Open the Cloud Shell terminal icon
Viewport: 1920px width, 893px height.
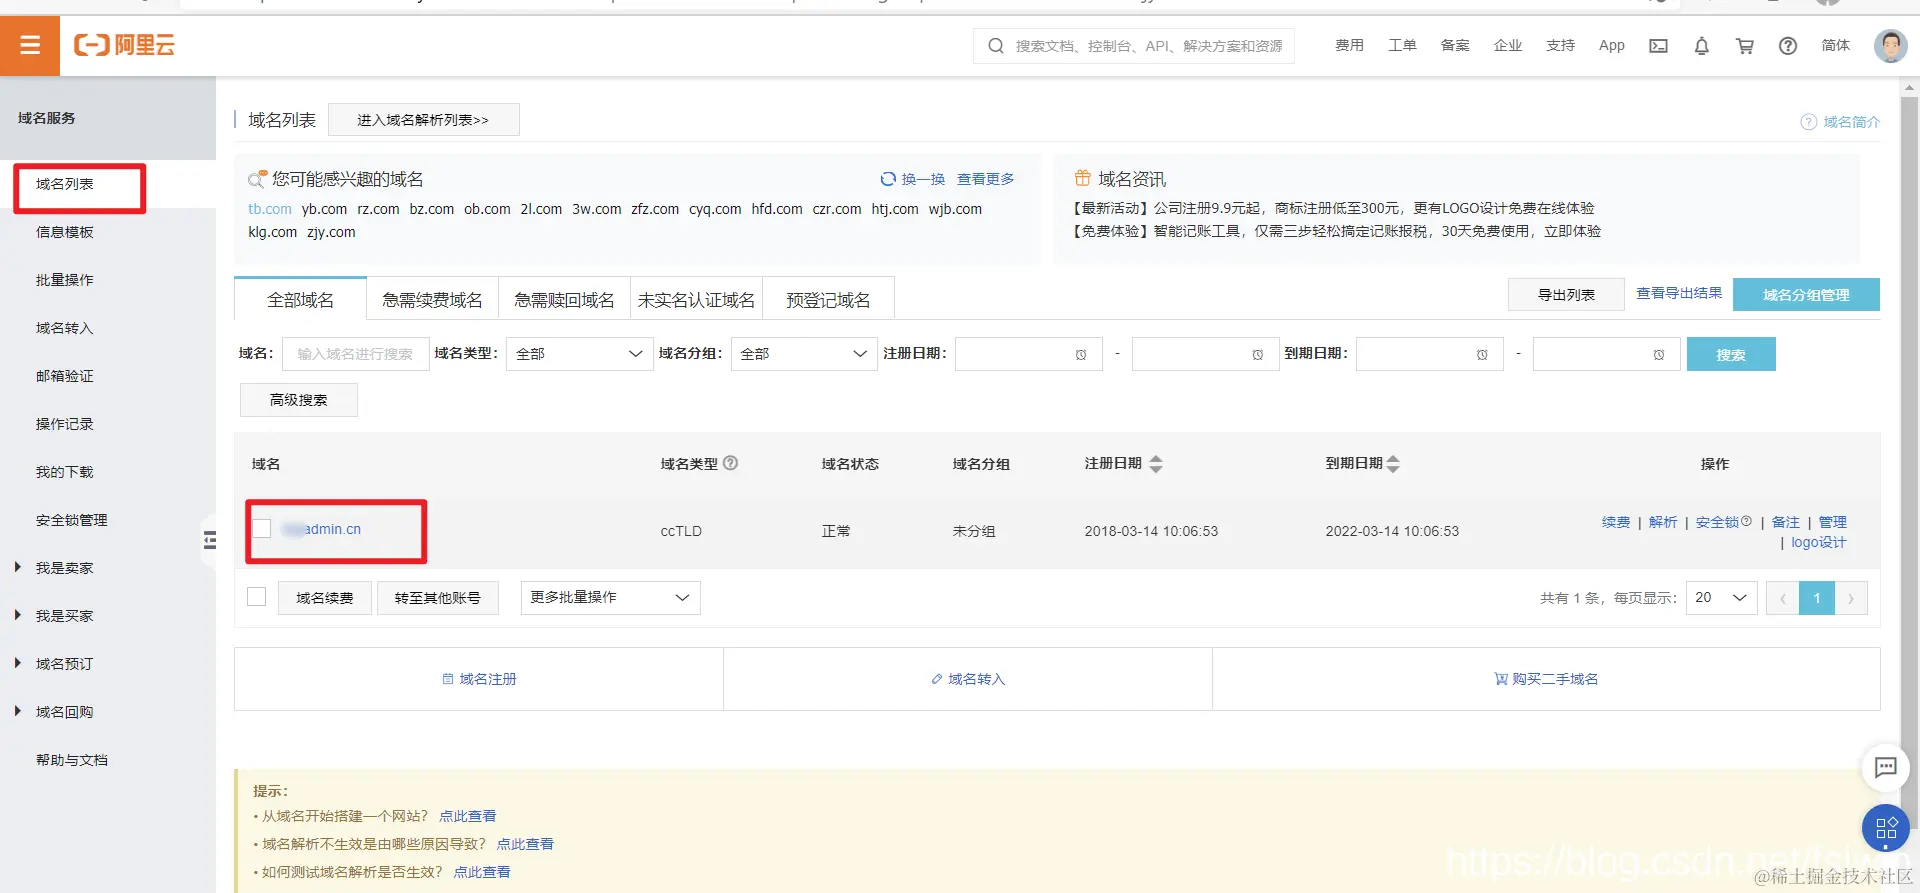tap(1658, 46)
